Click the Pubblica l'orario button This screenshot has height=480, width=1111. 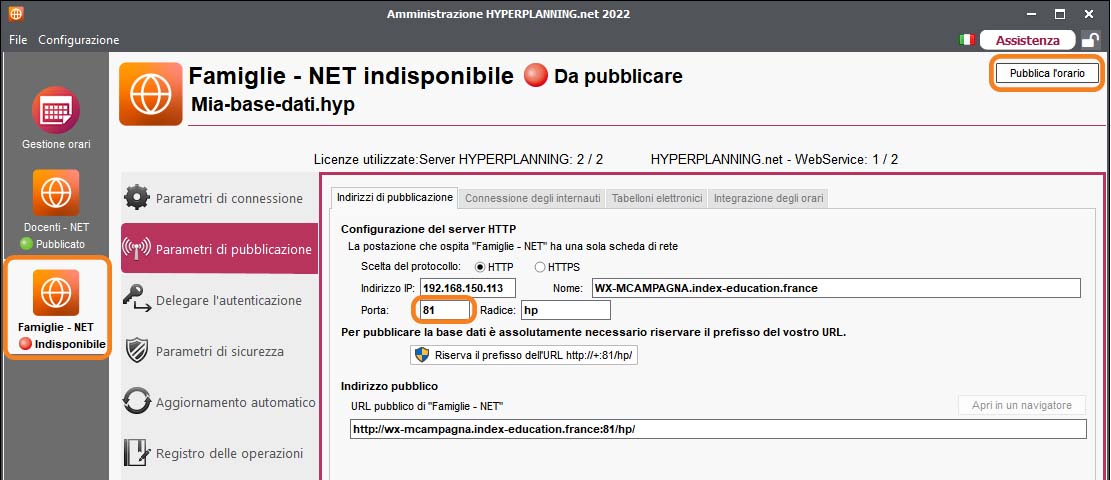coord(1047,73)
